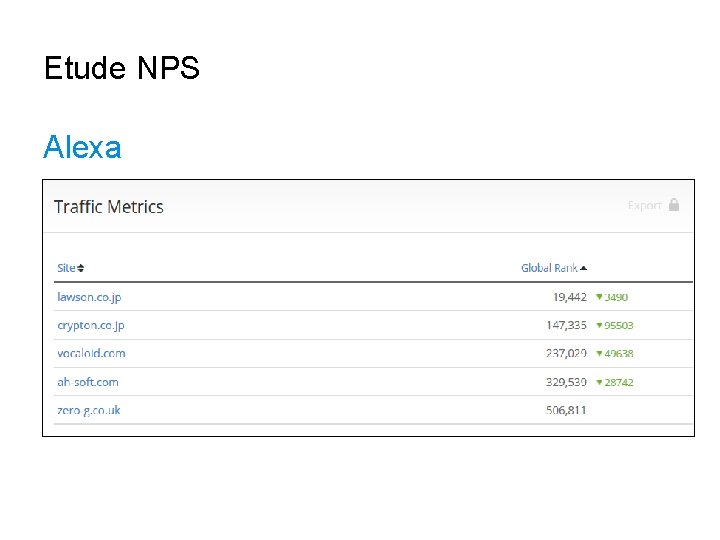Select the 19,442 rank value
720x540 pixels.
569,297
